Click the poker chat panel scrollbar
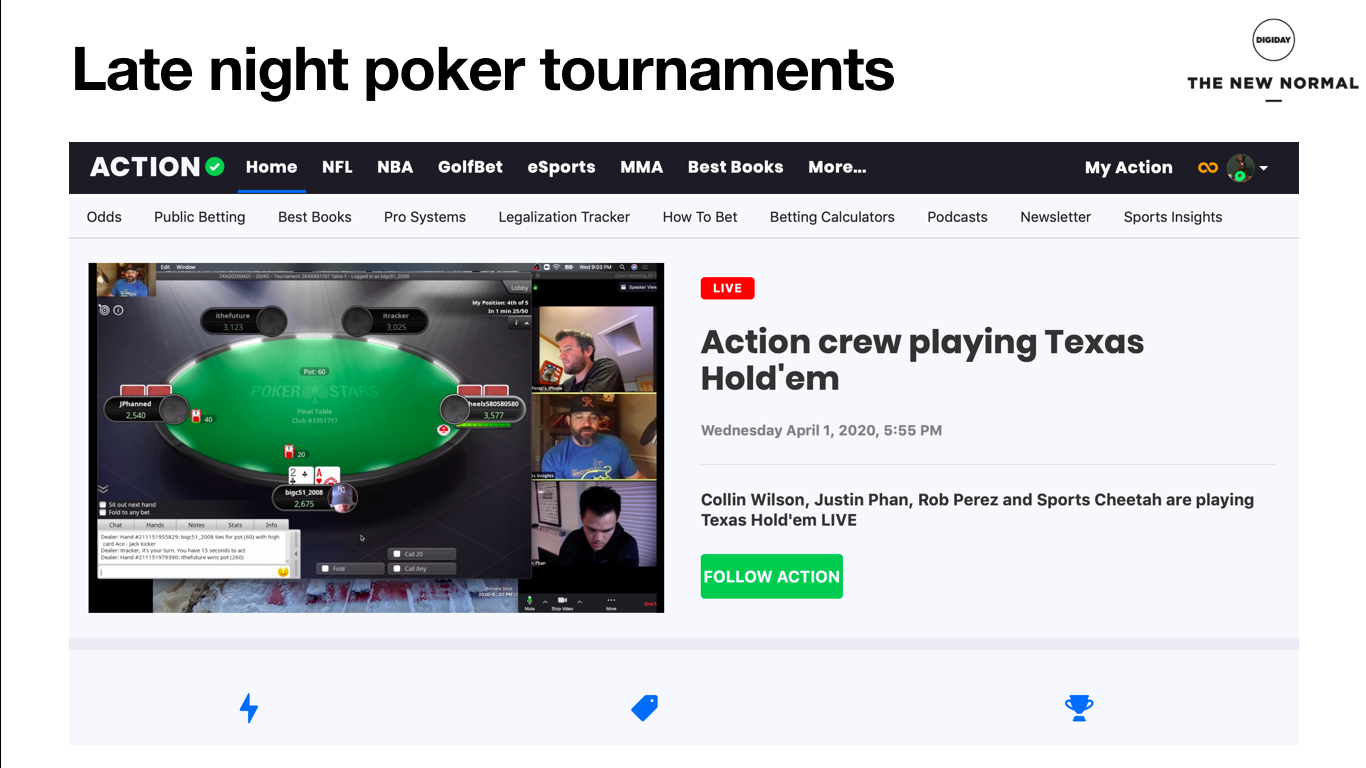Screen dimensions: 1366x768 (x=294, y=554)
